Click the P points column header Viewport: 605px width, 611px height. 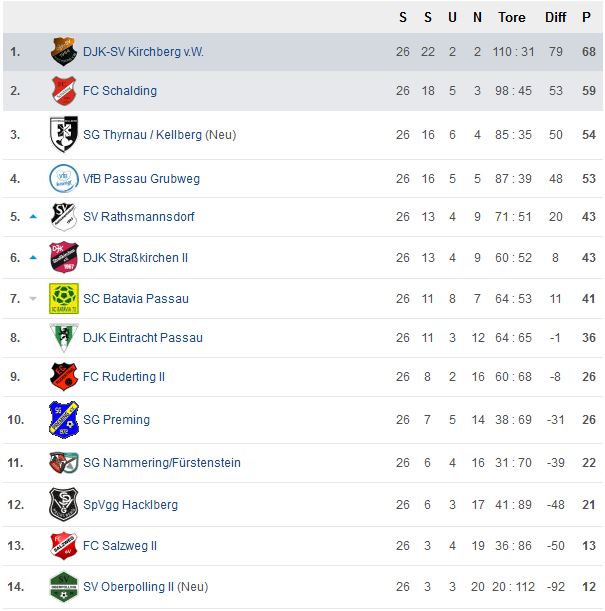pos(586,18)
